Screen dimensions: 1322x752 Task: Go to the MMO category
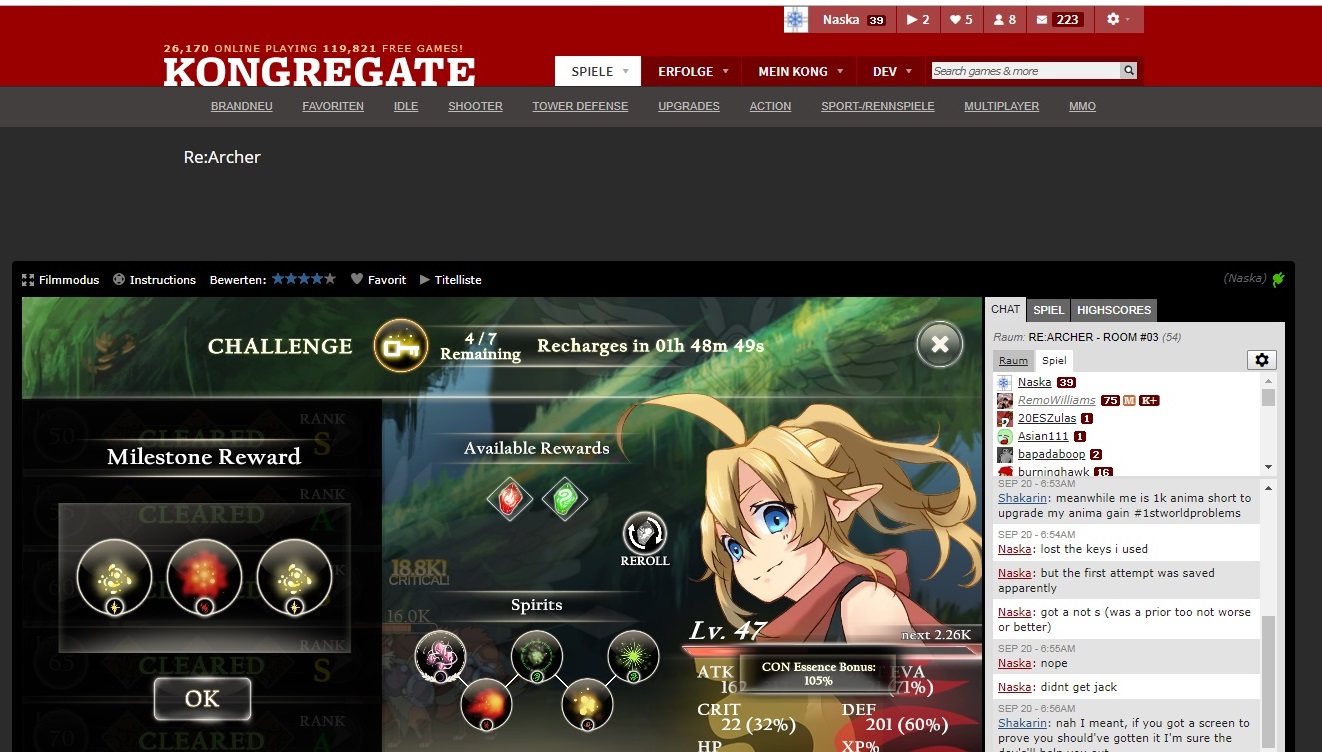coord(1082,106)
